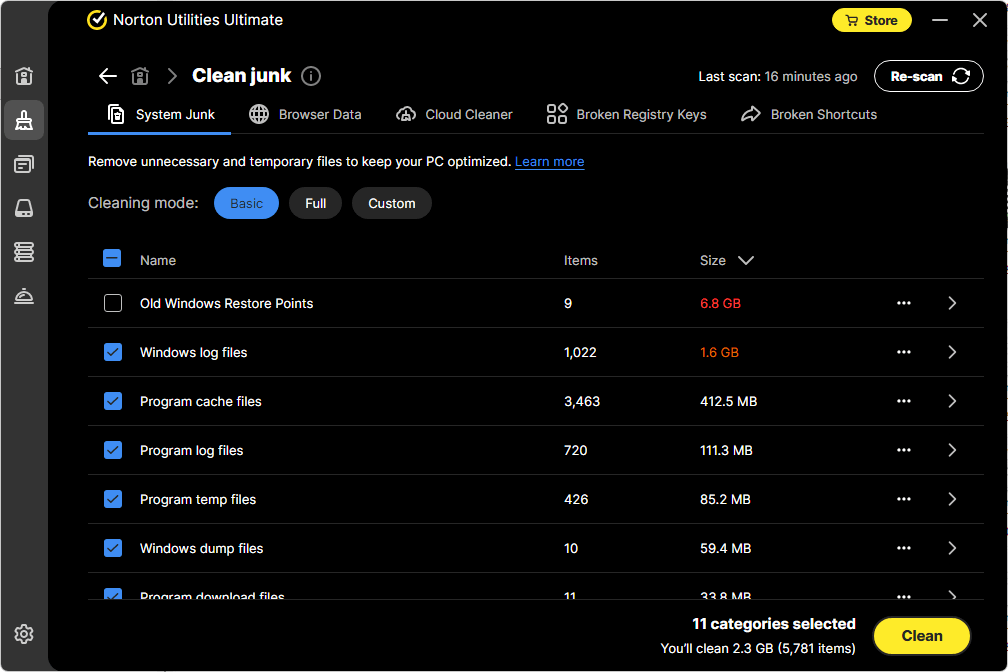The image size is (1008, 672).
Task: Start cleaning with the Clean button
Action: 921,636
